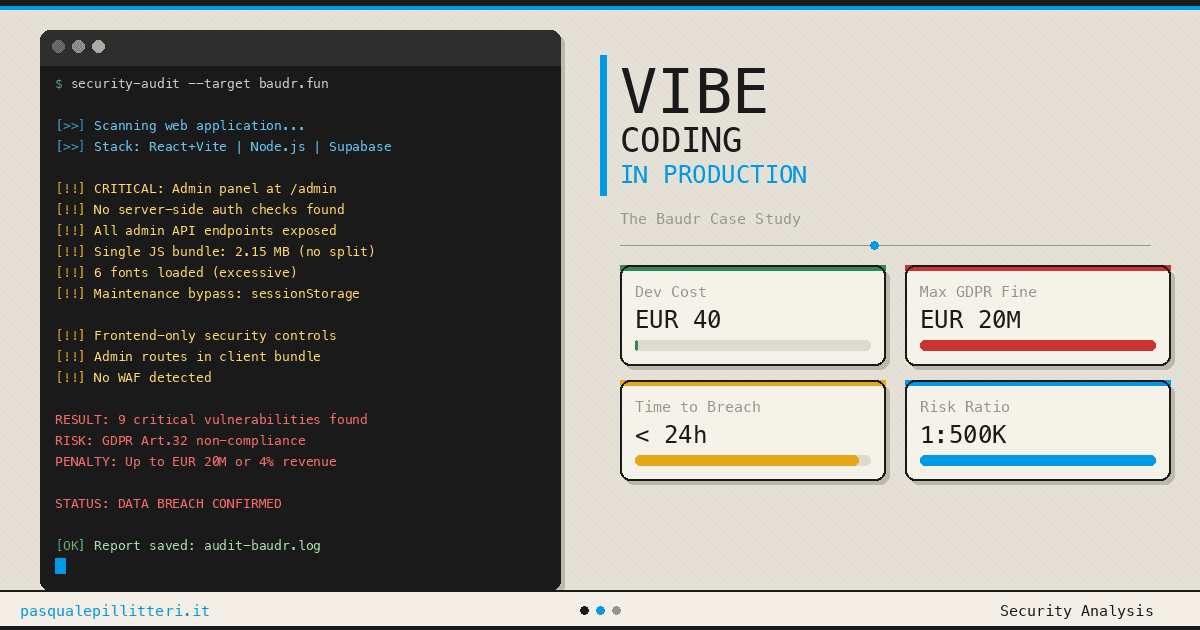Expand the Max GDPR Fine card
The width and height of the screenshot is (1200, 630).
point(1037,315)
